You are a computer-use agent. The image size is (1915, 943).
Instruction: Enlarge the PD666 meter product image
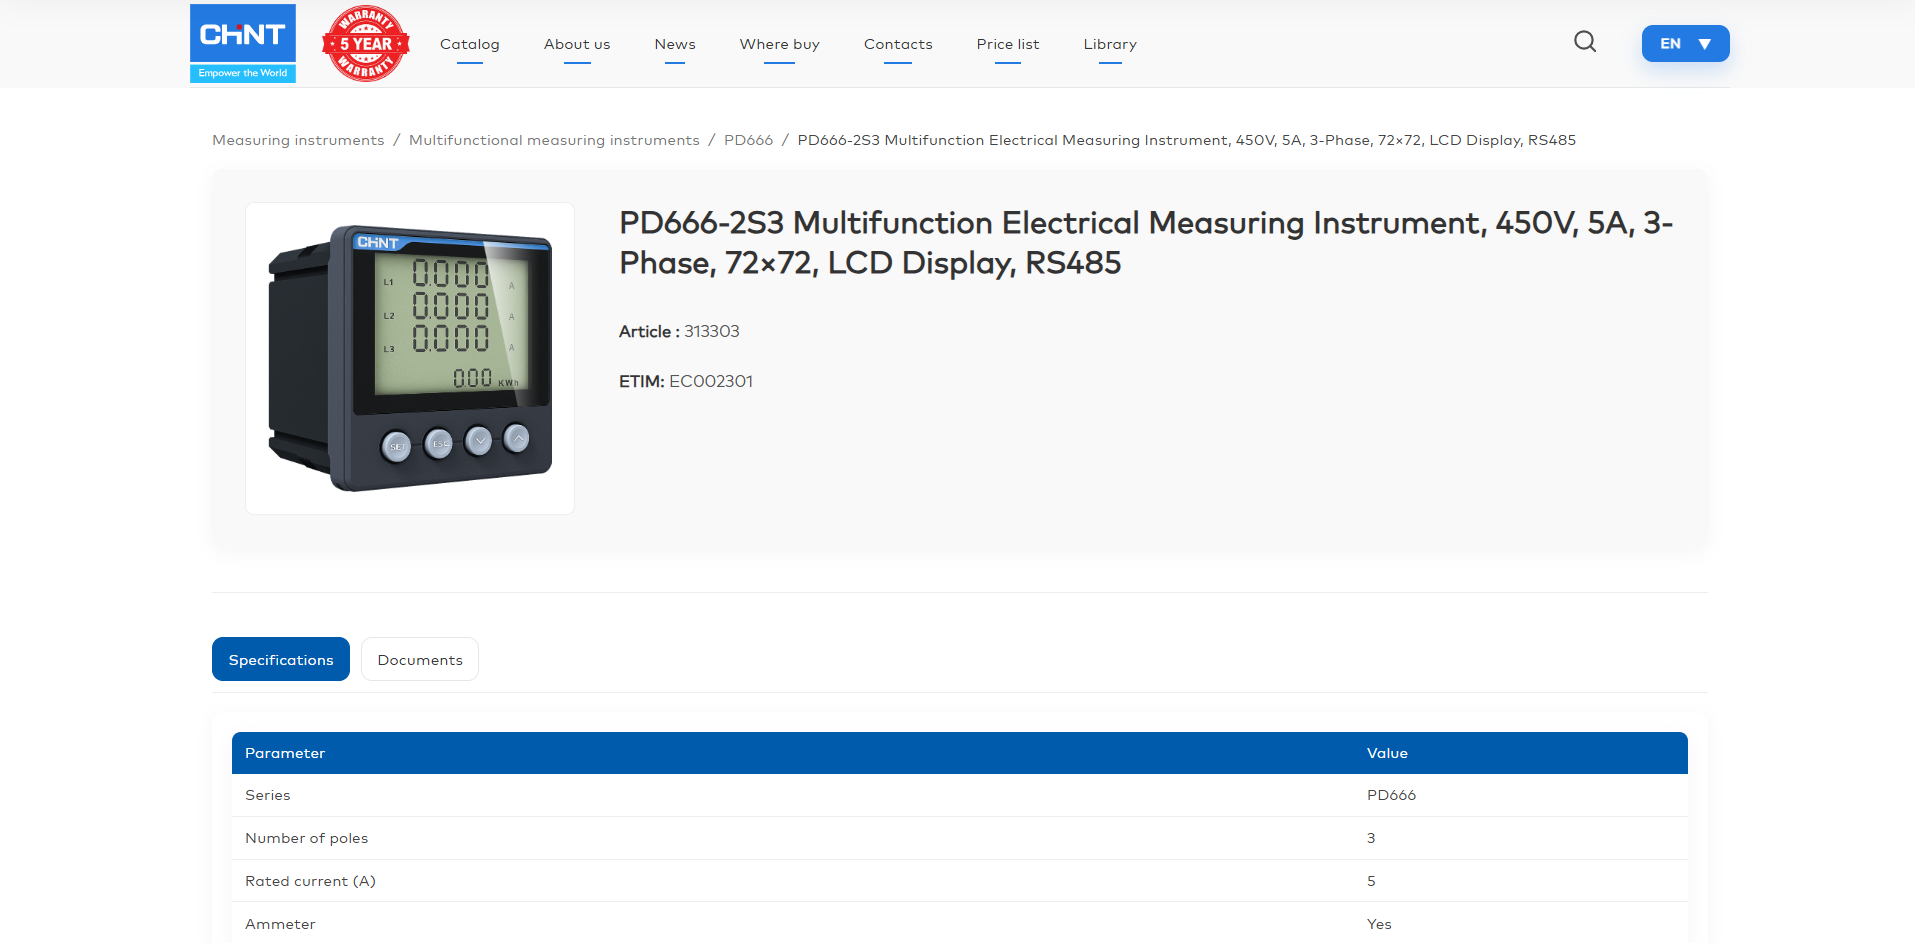[410, 358]
